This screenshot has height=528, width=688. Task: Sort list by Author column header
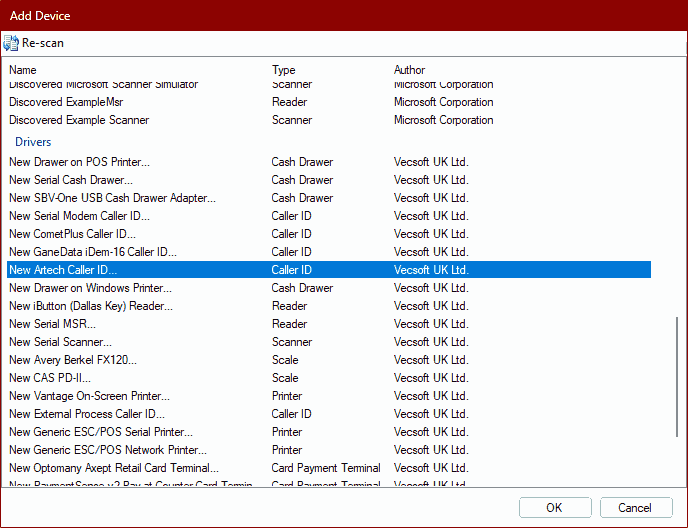pyautogui.click(x=409, y=70)
